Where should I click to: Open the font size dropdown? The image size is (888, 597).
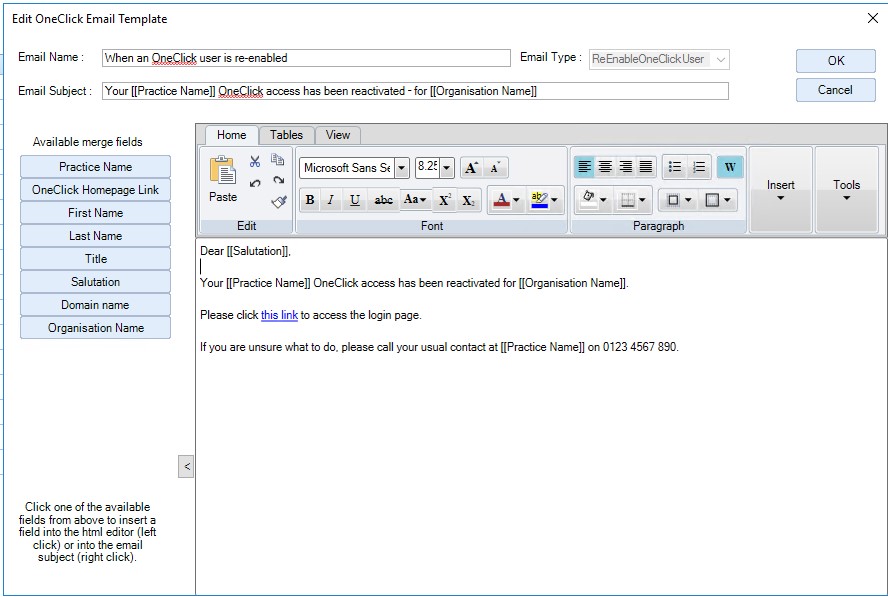[x=446, y=168]
